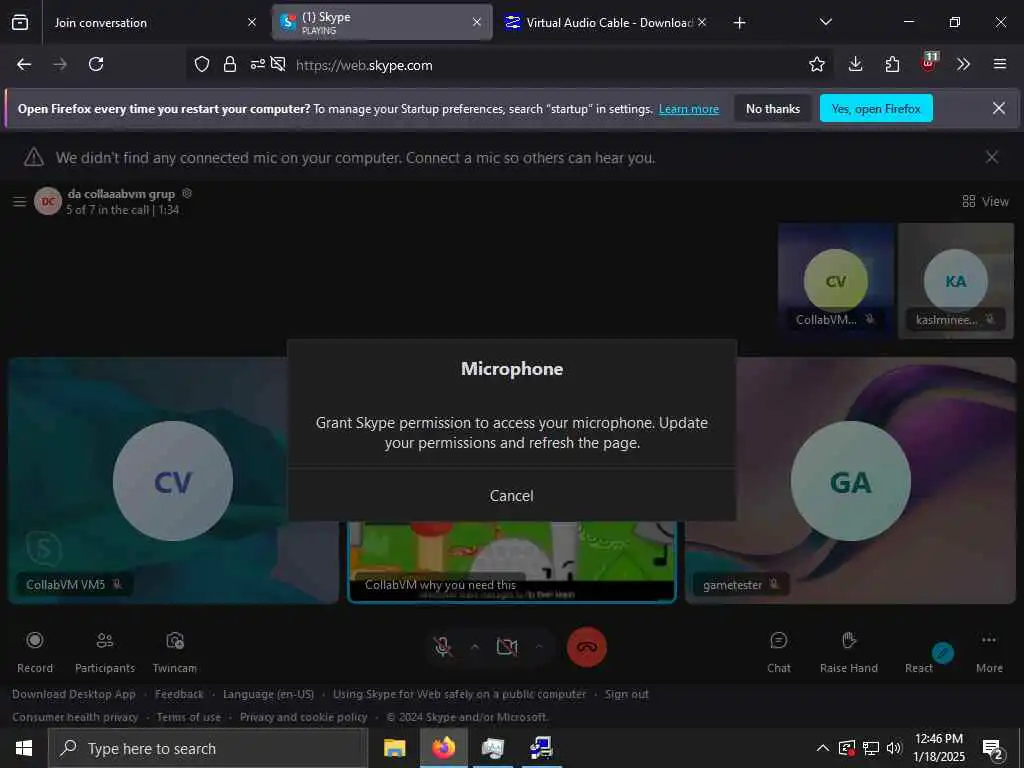Open the Windows Start menu
The height and width of the screenshot is (768, 1024).
[x=24, y=748]
